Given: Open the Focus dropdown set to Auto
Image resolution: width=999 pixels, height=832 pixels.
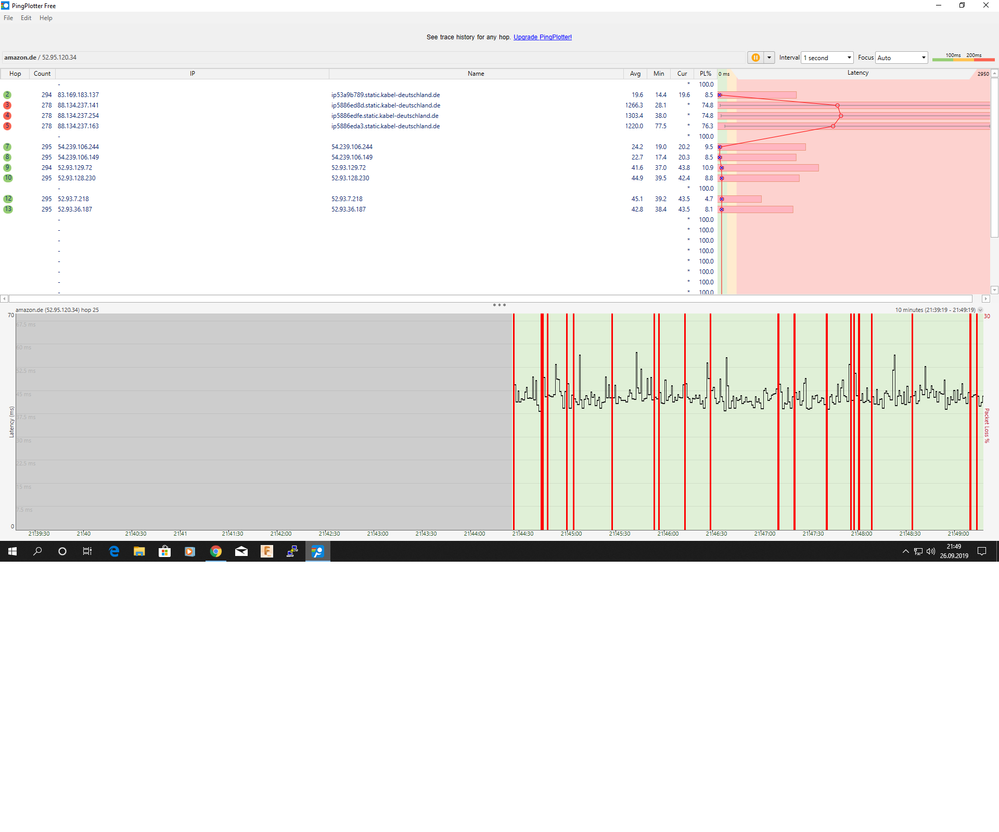Looking at the screenshot, I should pyautogui.click(x=902, y=57).
